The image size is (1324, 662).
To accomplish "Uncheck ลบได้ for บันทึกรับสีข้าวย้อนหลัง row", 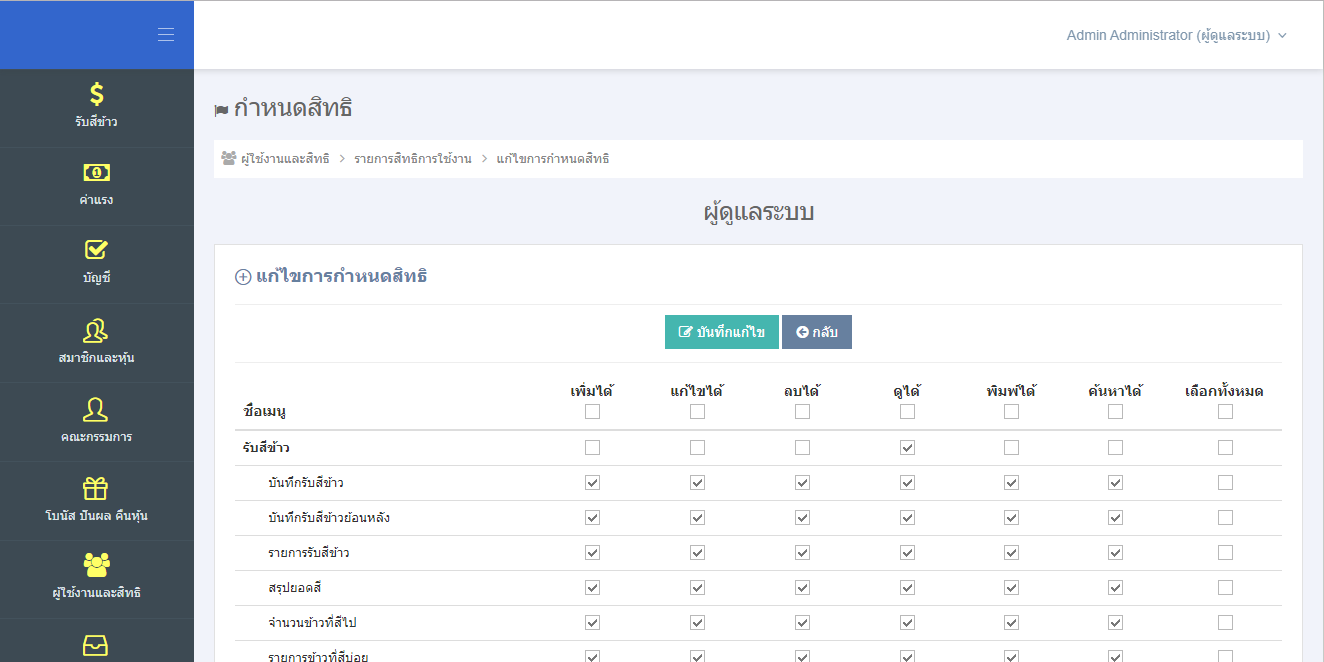I will [802, 518].
